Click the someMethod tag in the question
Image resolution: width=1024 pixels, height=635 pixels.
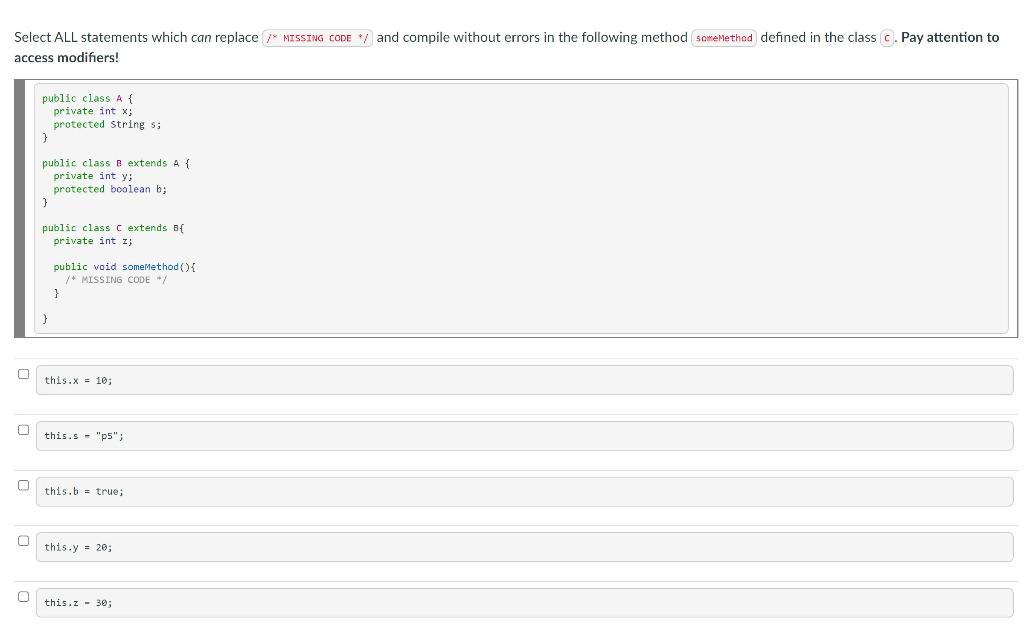click(724, 38)
